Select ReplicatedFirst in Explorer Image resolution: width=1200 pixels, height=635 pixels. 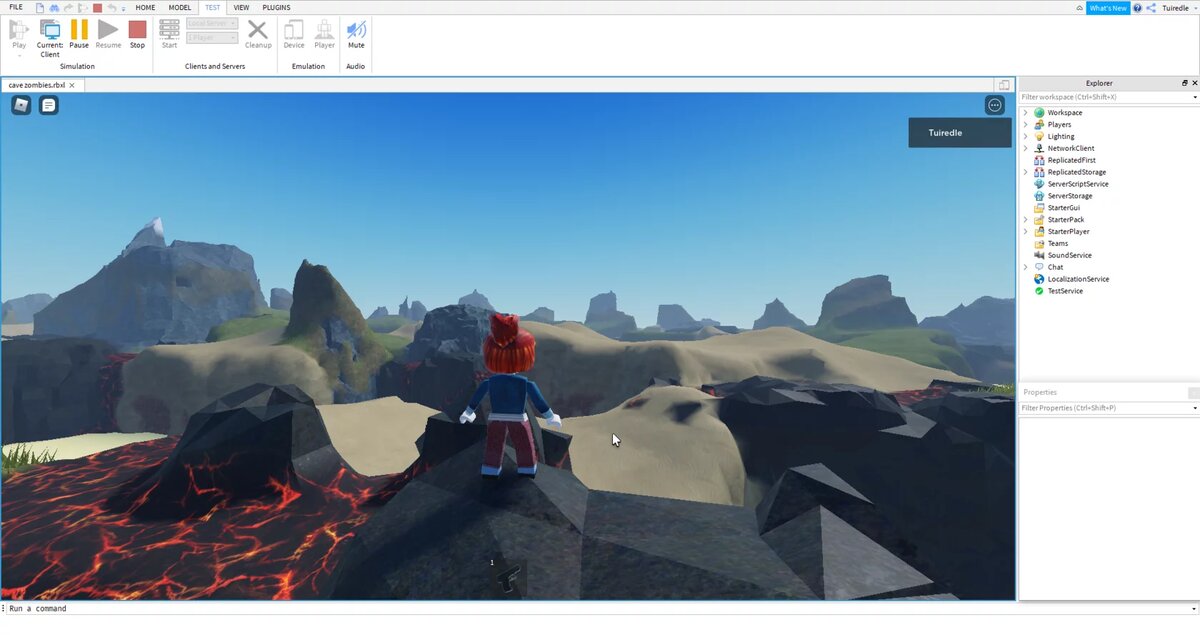tap(1072, 160)
